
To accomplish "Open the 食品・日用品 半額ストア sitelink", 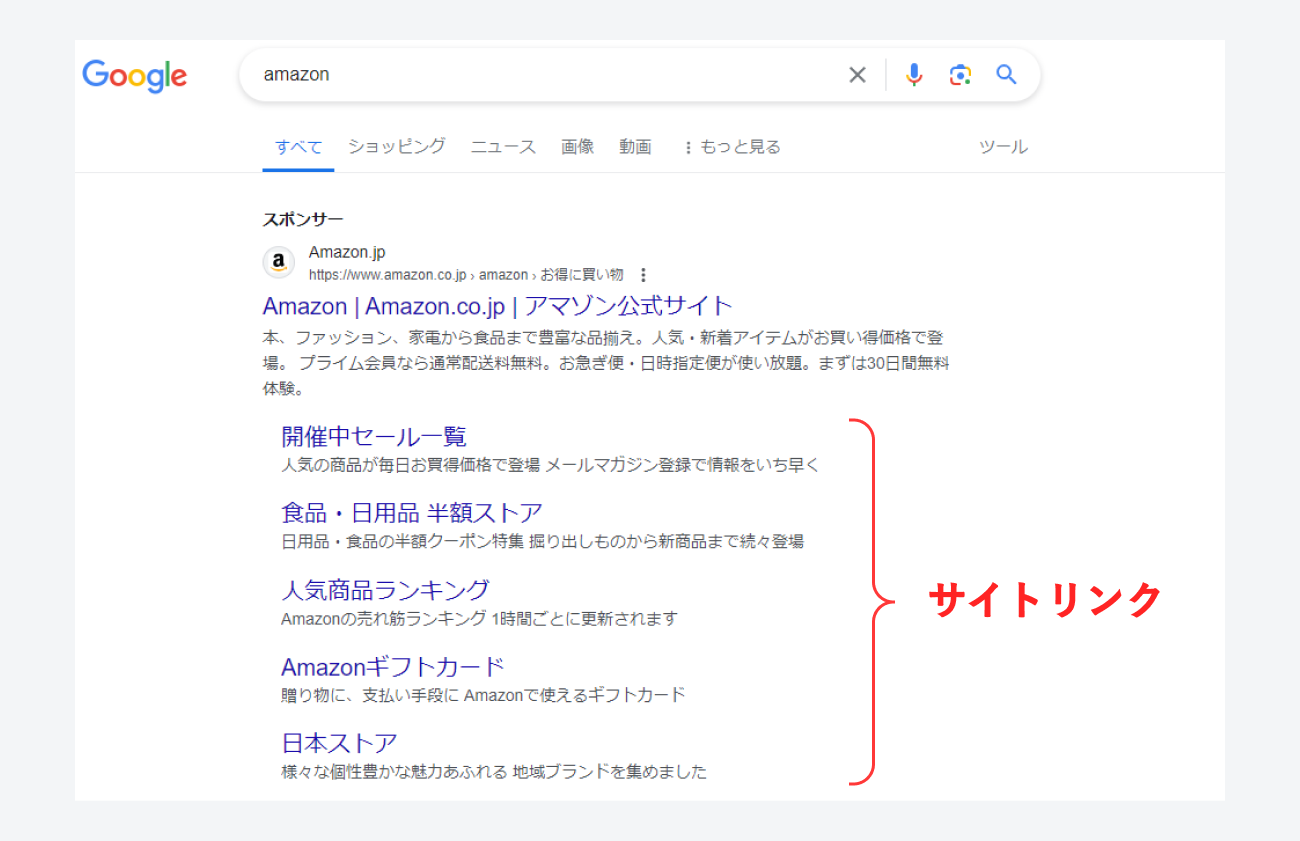I will (x=412, y=513).
